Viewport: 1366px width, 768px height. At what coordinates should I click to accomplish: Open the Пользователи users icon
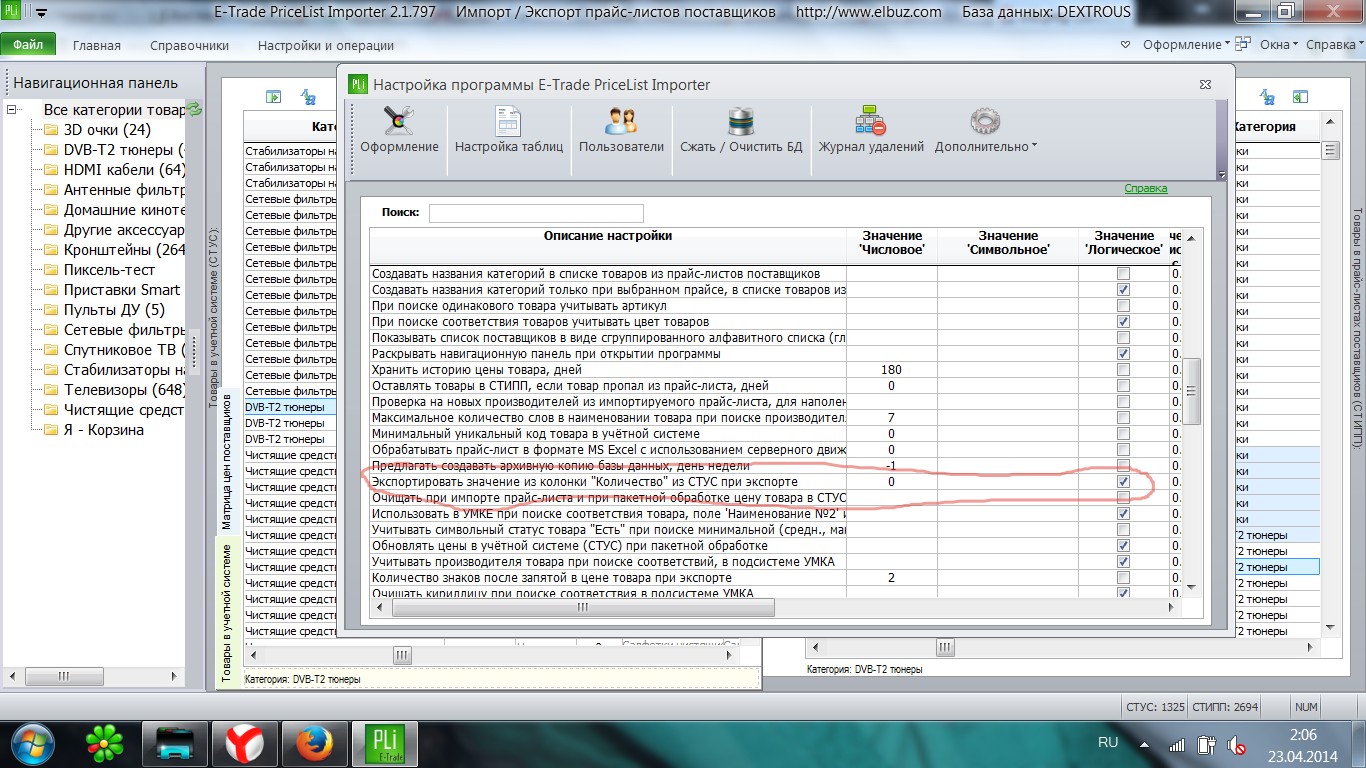[621, 121]
